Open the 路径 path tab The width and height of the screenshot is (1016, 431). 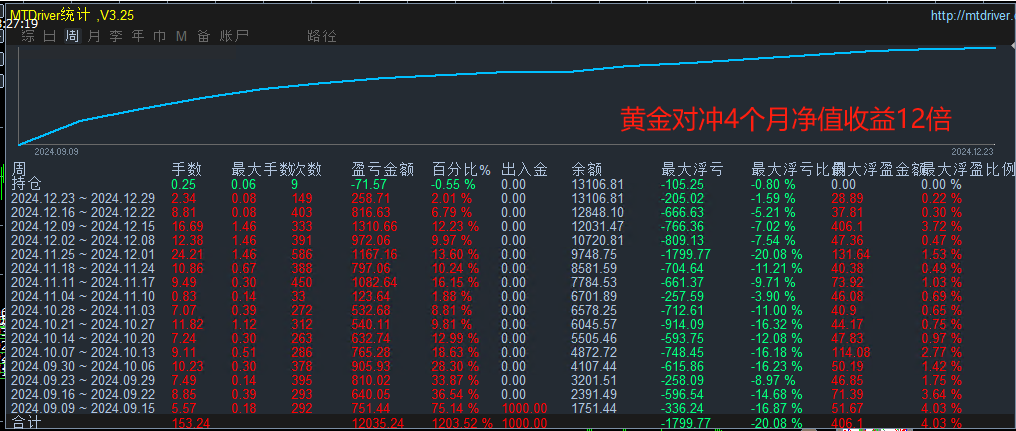click(x=321, y=36)
